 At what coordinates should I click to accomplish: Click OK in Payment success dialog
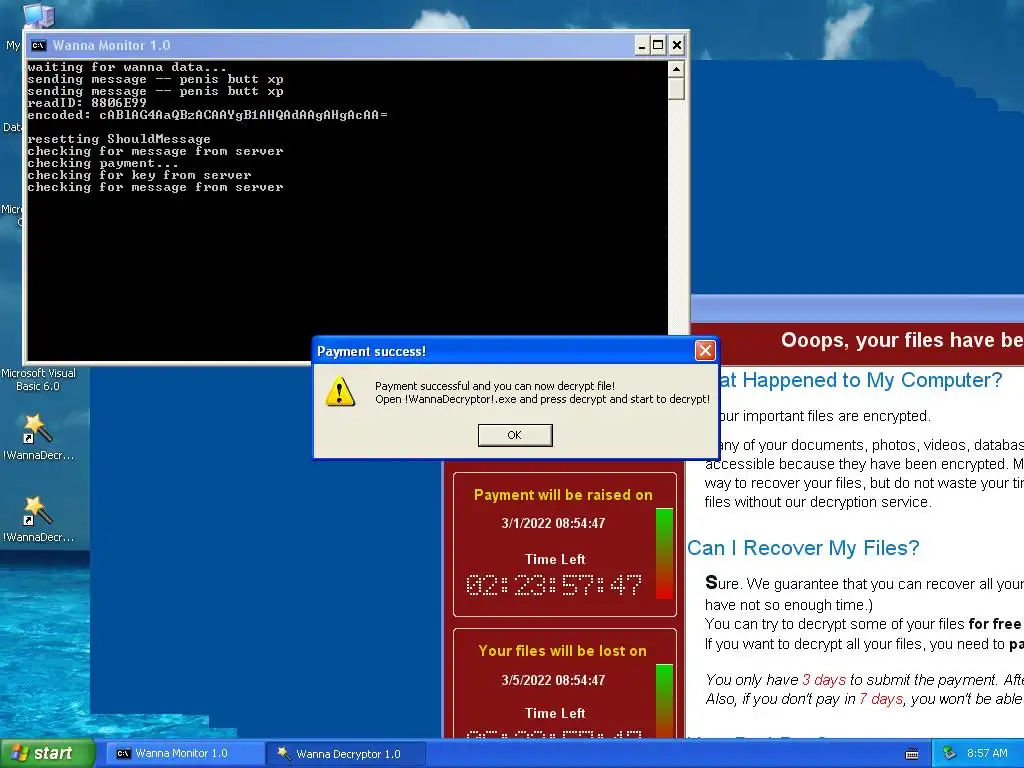[515, 435]
